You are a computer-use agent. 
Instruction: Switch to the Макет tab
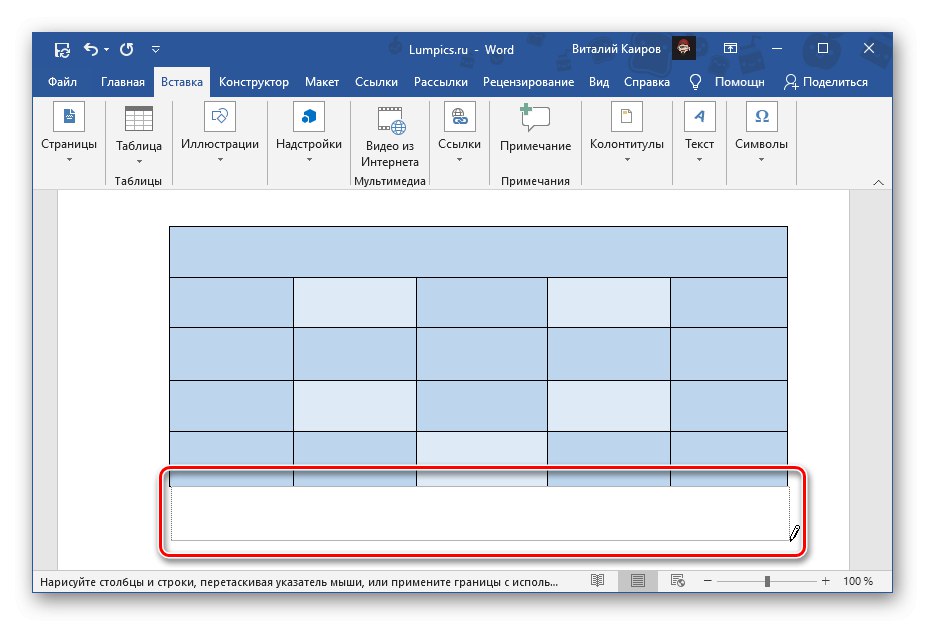(322, 82)
